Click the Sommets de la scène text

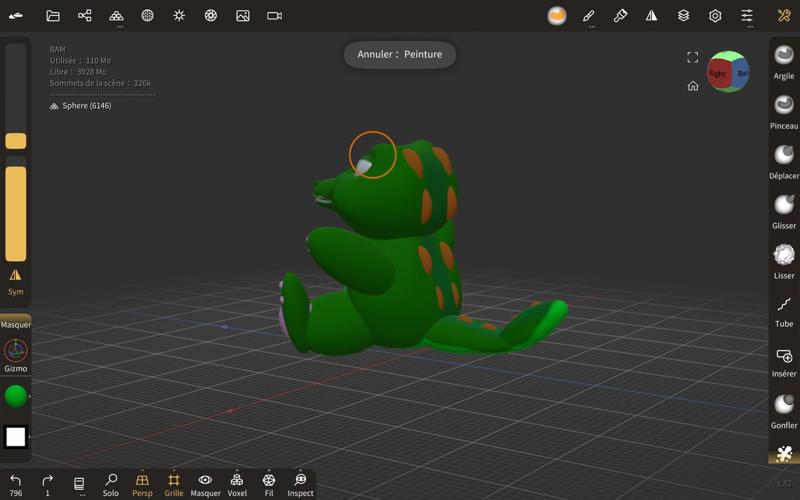click(x=100, y=83)
